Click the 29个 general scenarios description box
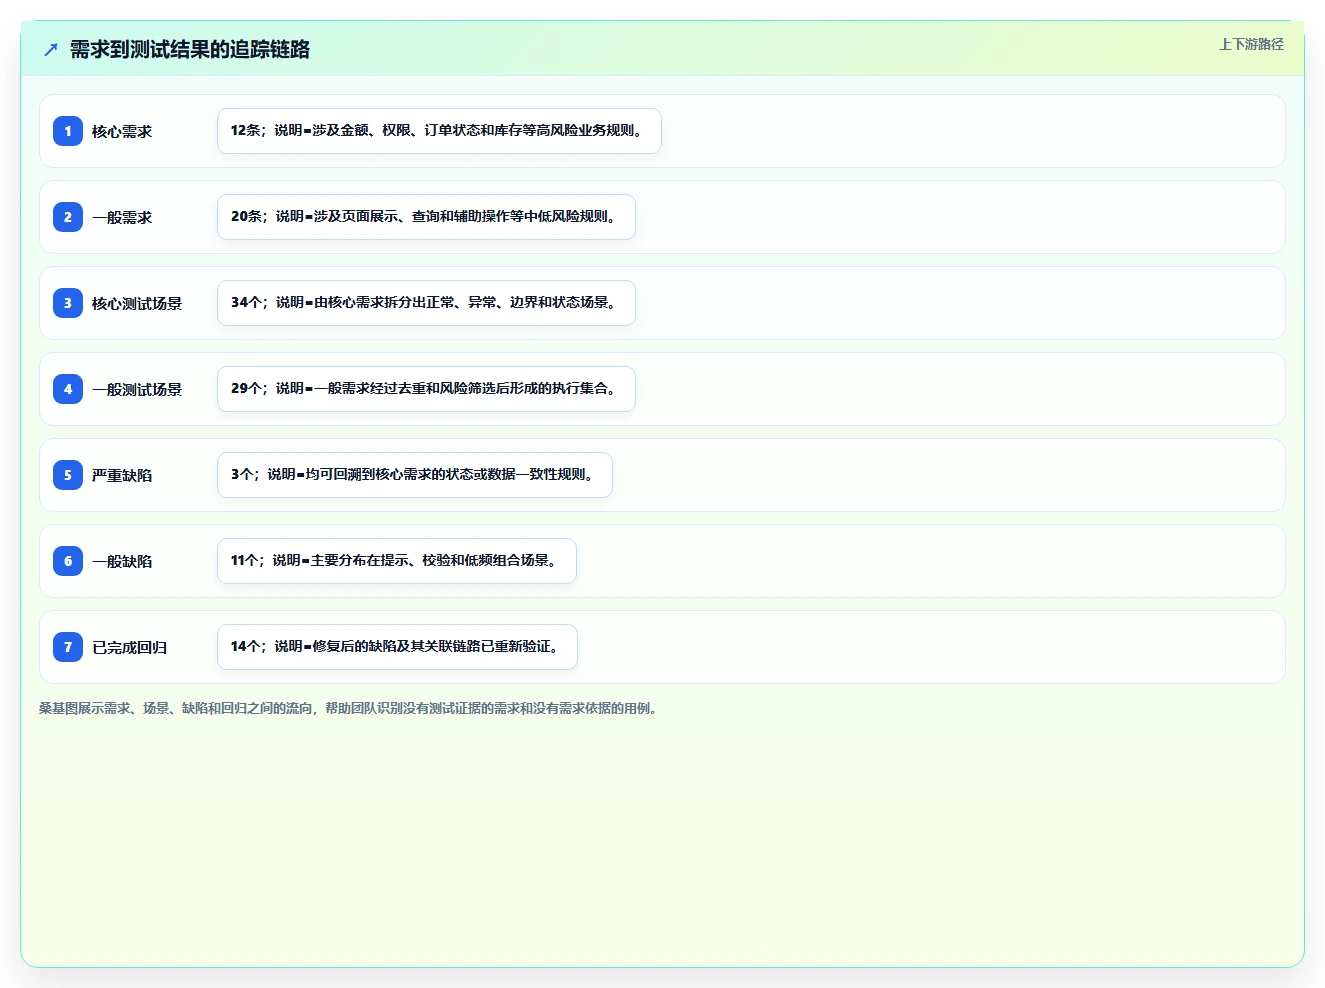The image size is (1325, 988). tap(426, 389)
